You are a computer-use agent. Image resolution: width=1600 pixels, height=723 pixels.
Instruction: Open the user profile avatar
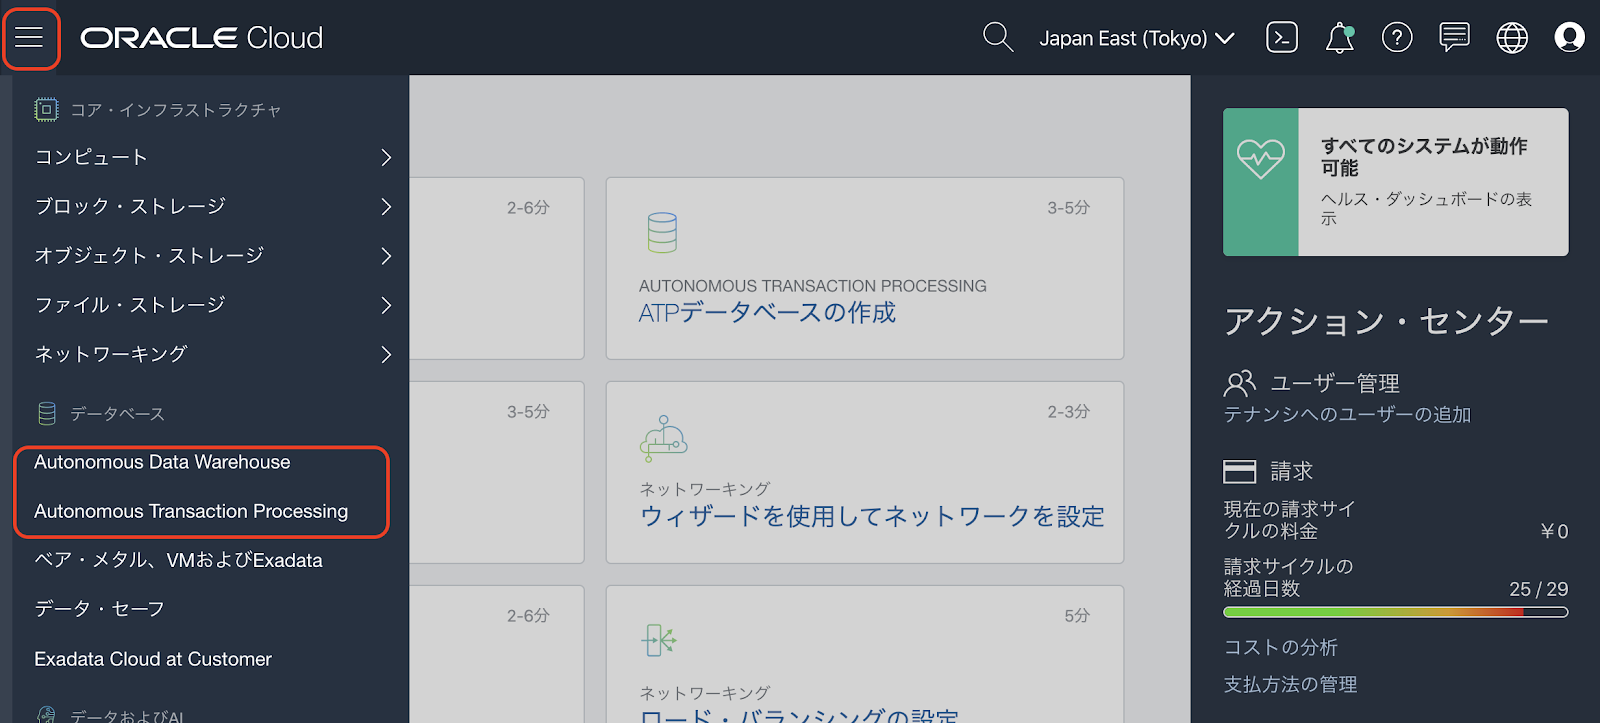[x=1569, y=38]
